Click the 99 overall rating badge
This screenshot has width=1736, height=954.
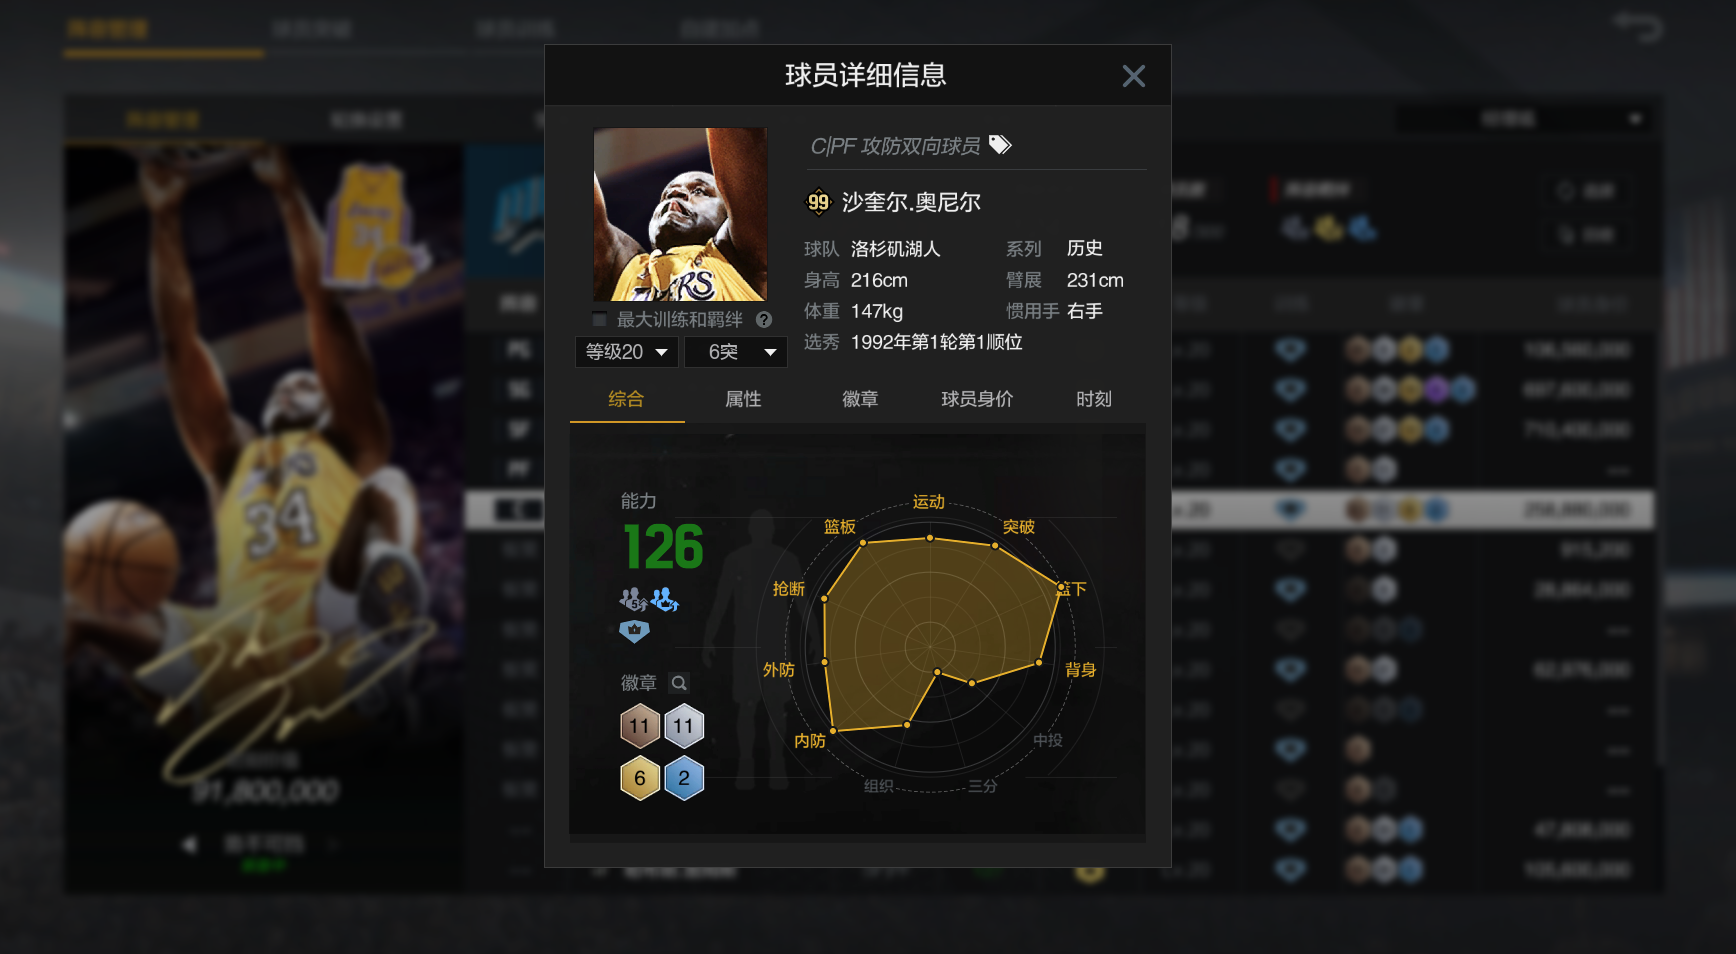[818, 202]
